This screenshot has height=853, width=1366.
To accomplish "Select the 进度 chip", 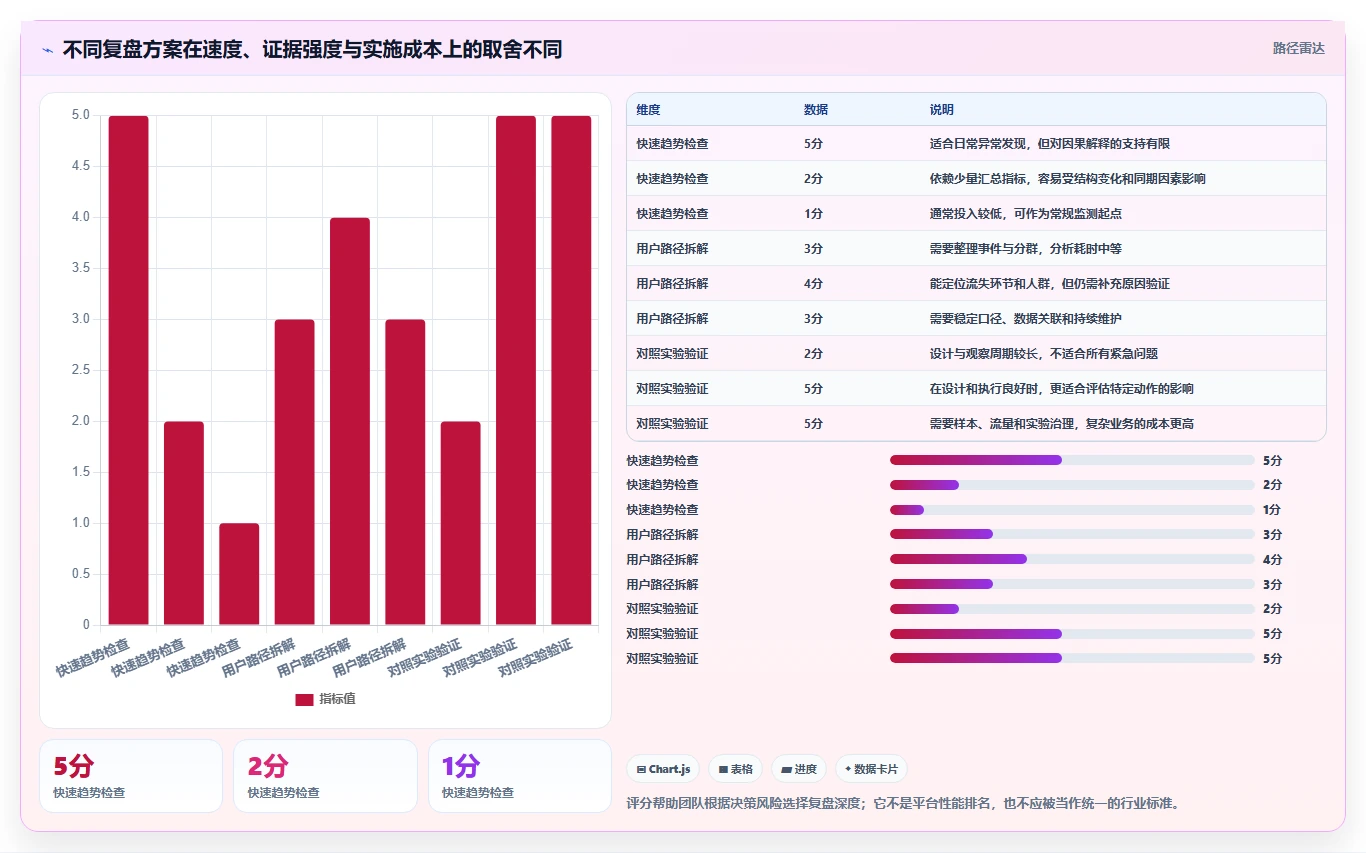I will [x=799, y=769].
